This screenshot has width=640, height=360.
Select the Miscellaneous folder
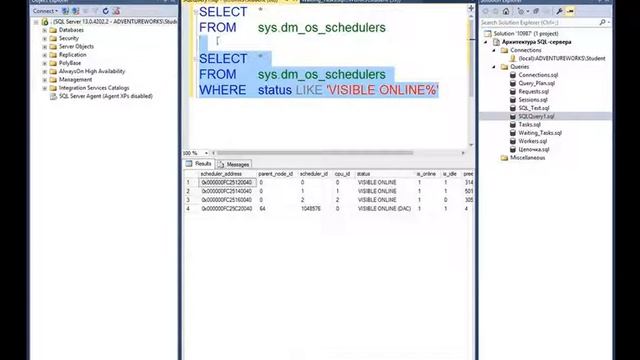click(527, 158)
